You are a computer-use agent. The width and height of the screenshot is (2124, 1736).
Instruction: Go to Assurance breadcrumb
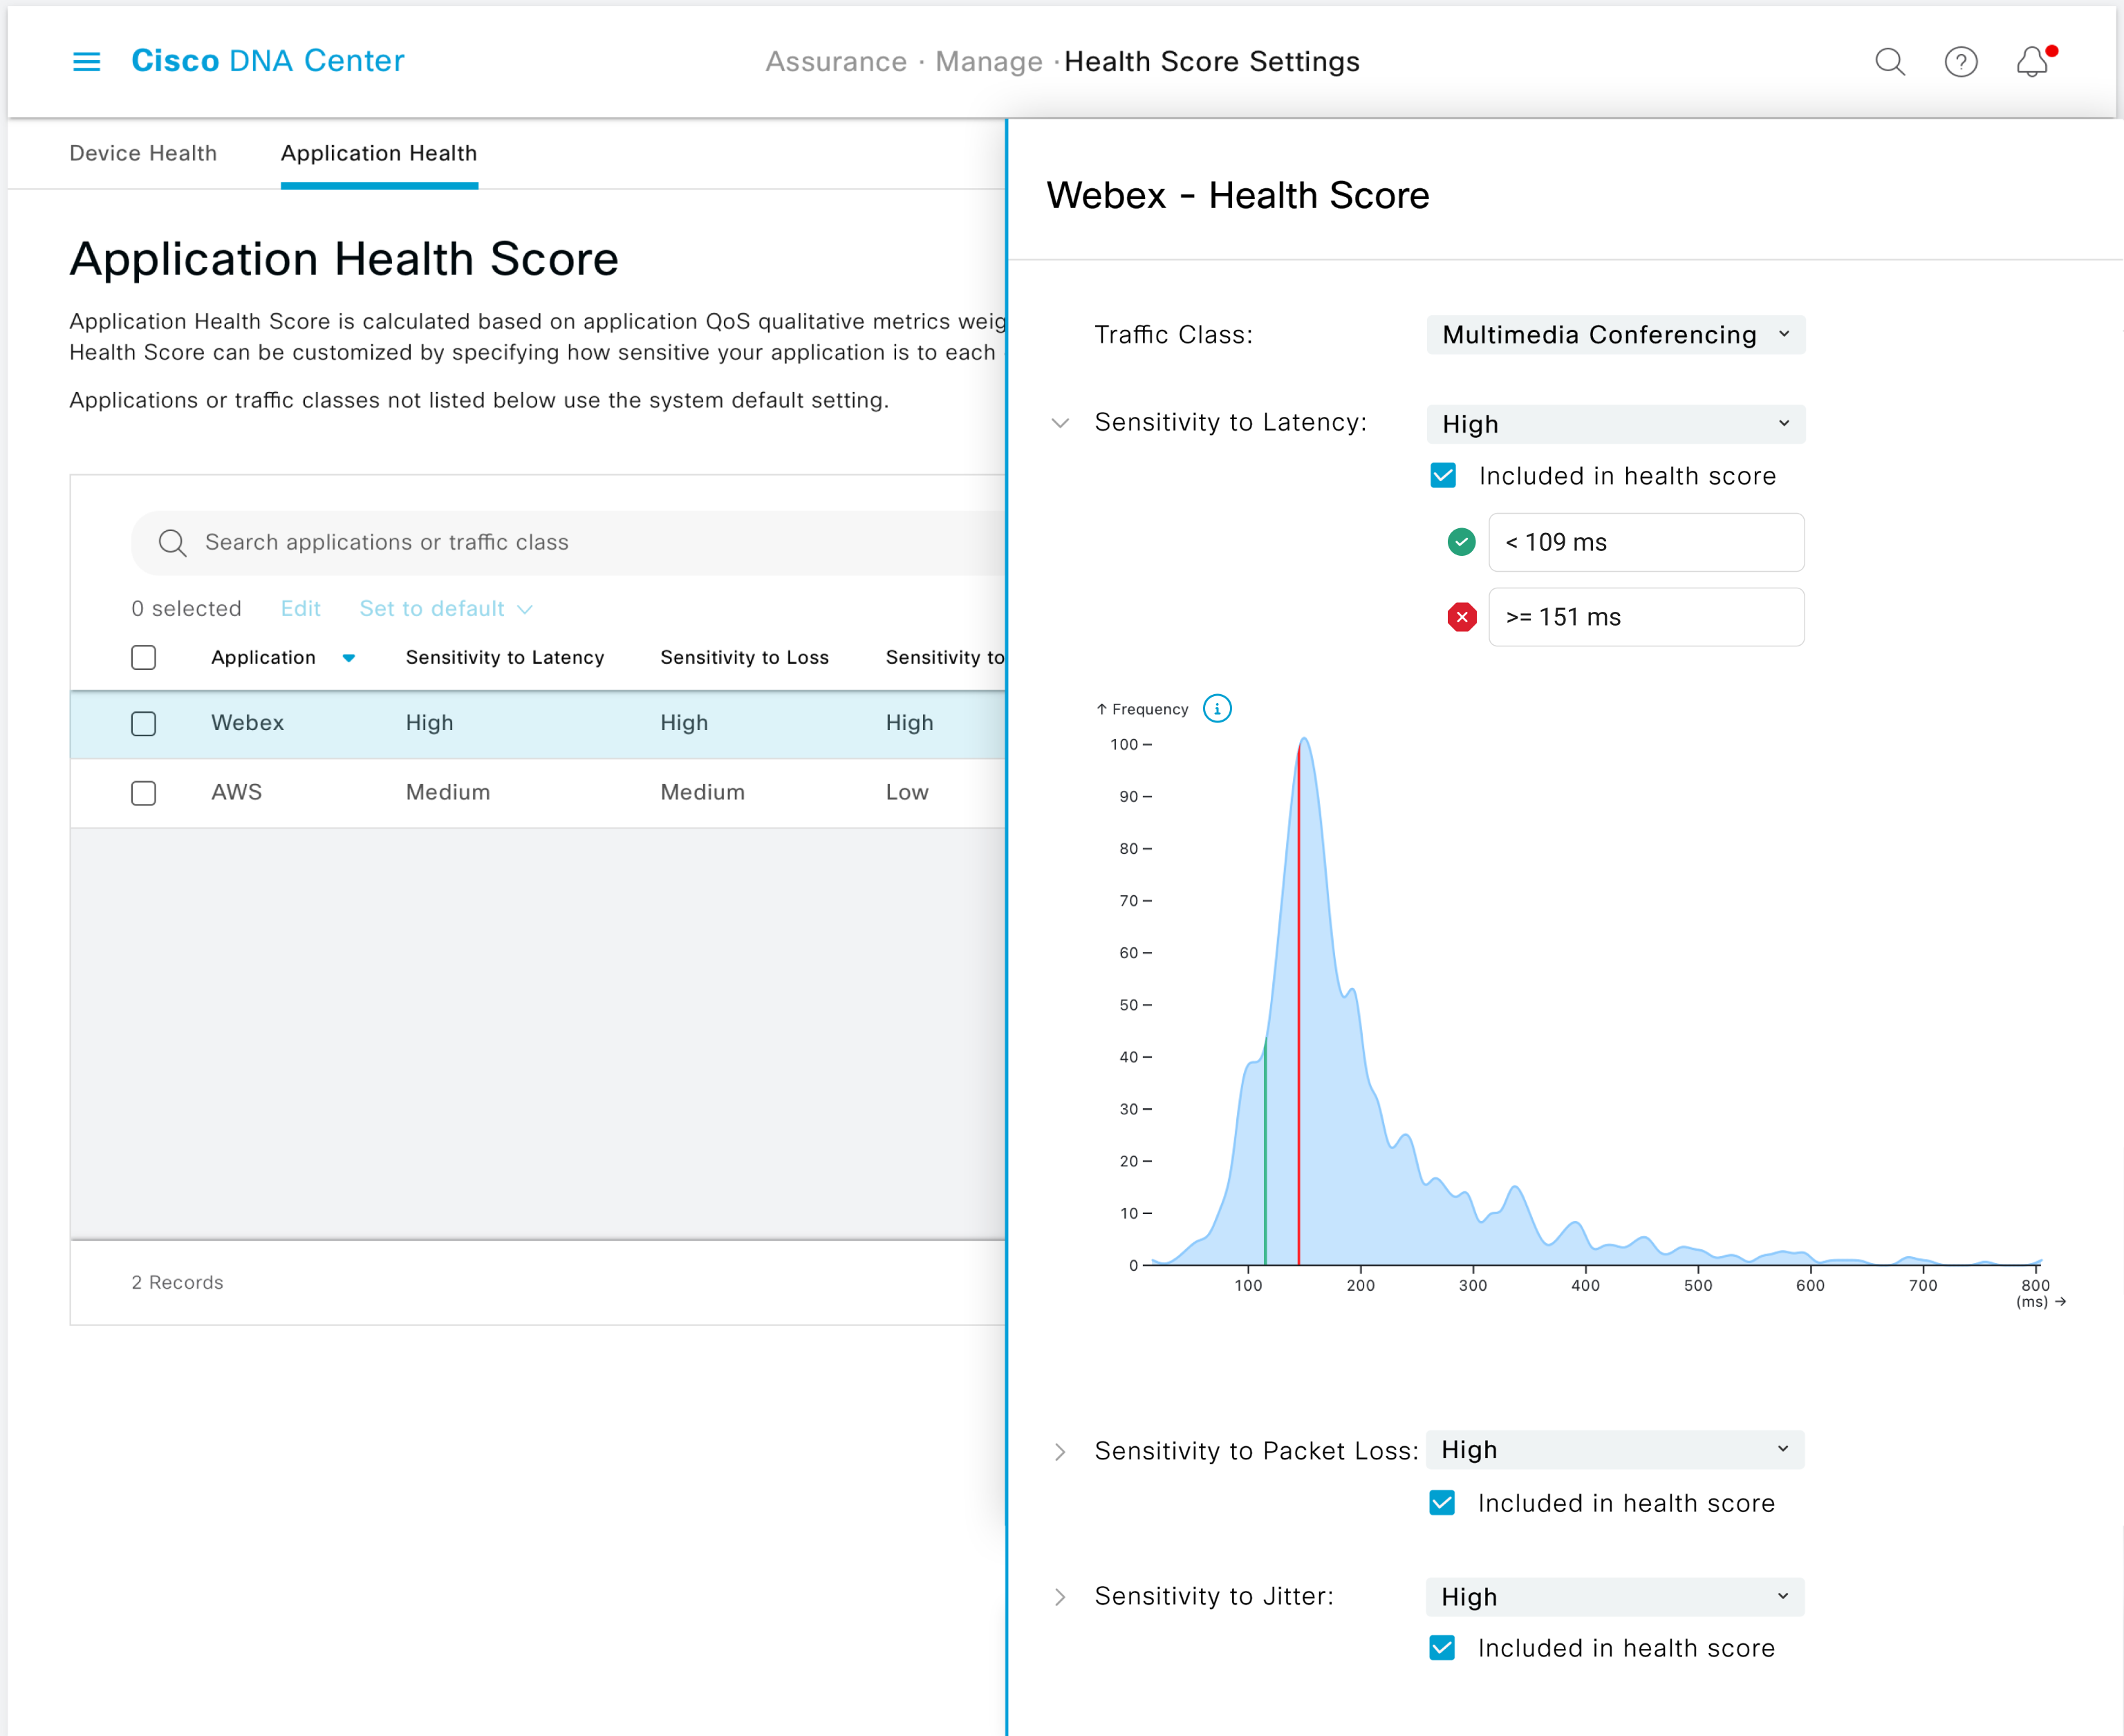(836, 62)
